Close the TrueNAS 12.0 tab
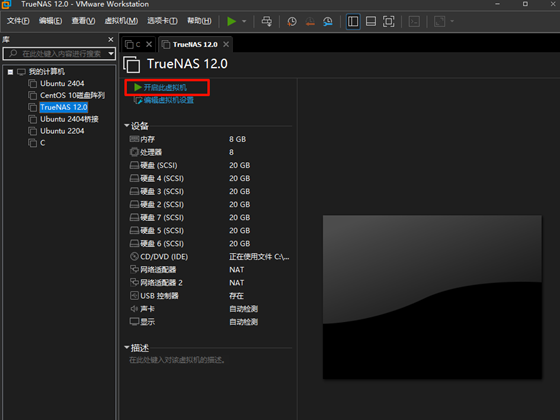The width and height of the screenshot is (560, 420). click(x=226, y=44)
